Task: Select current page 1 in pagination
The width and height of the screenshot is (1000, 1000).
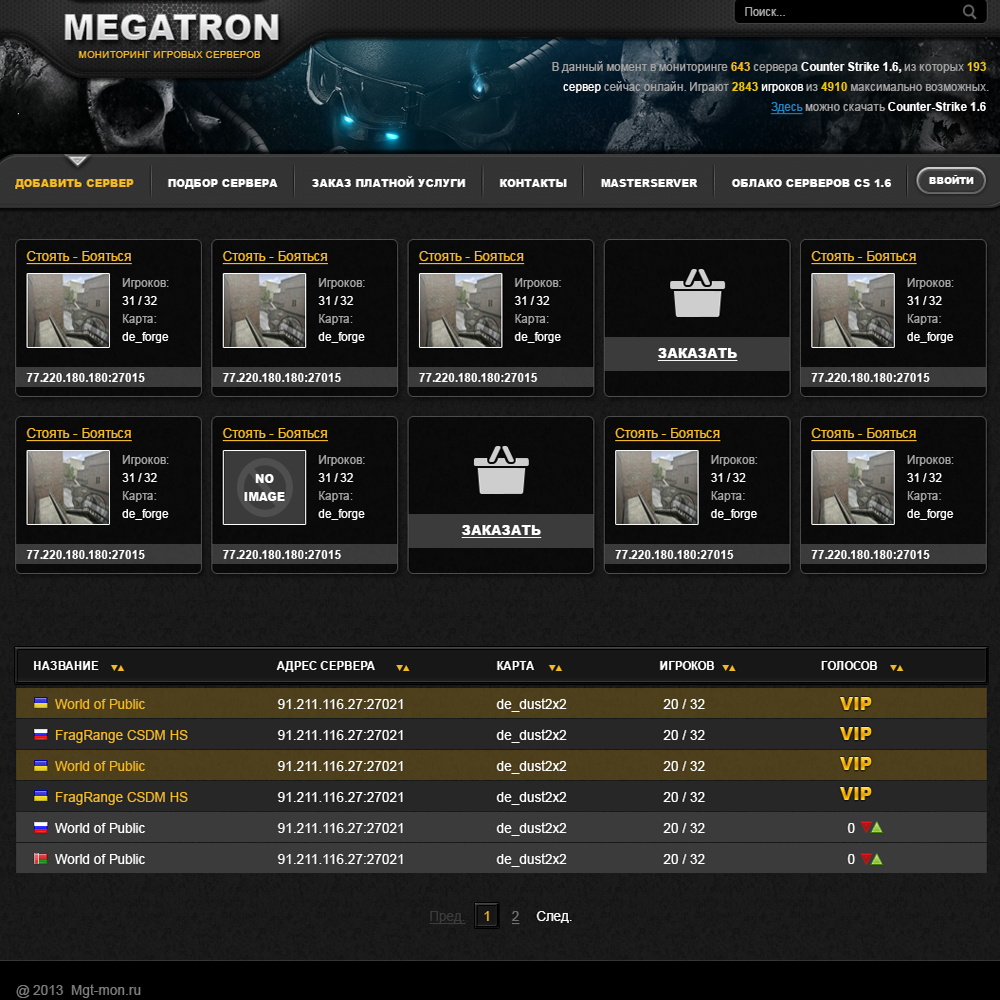Action: [487, 916]
